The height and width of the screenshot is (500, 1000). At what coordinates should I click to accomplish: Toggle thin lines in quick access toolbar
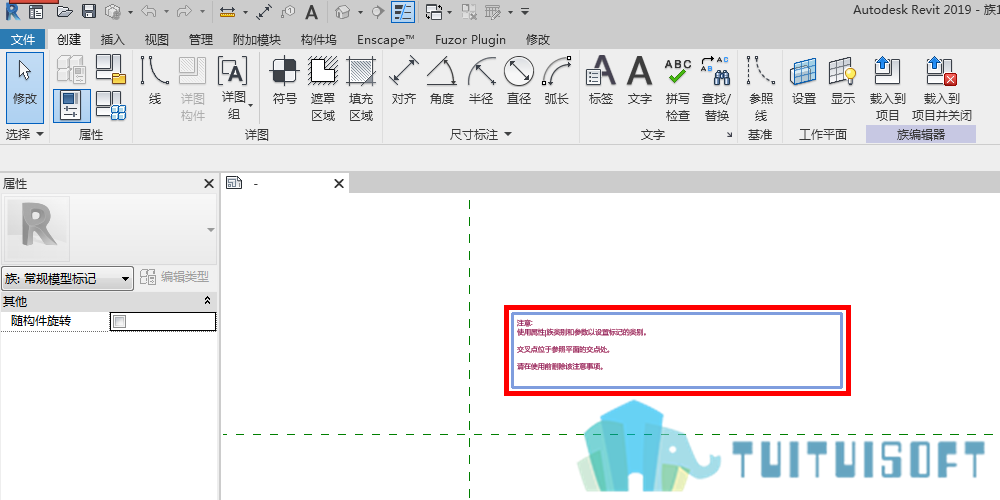[402, 11]
